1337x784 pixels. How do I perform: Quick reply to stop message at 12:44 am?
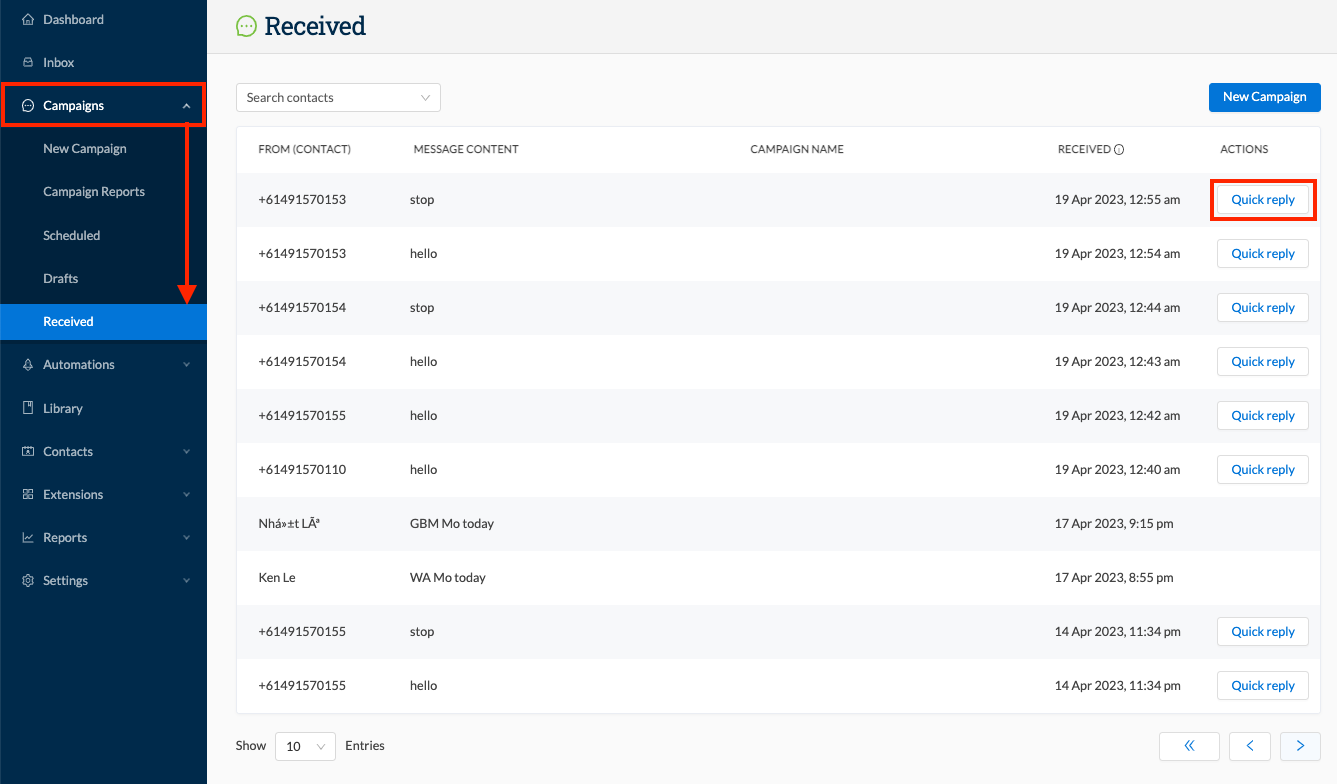(x=1263, y=308)
